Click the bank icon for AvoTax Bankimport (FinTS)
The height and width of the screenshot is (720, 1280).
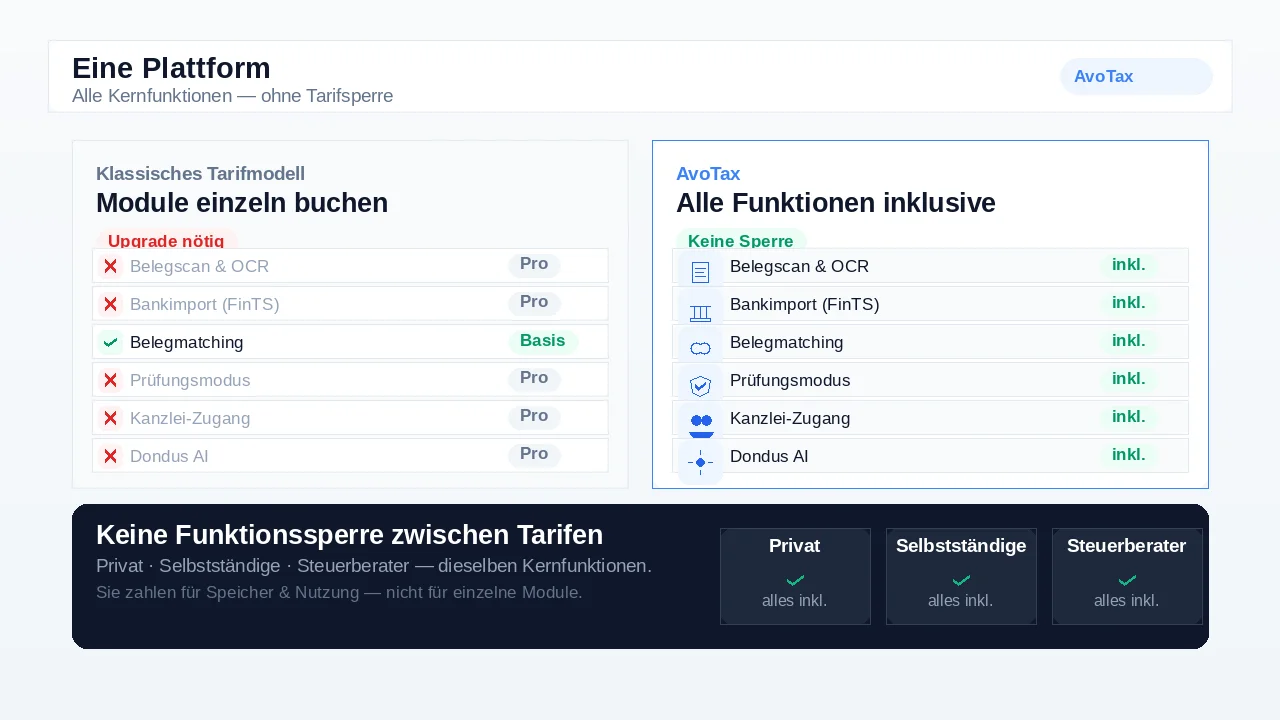[x=700, y=313]
